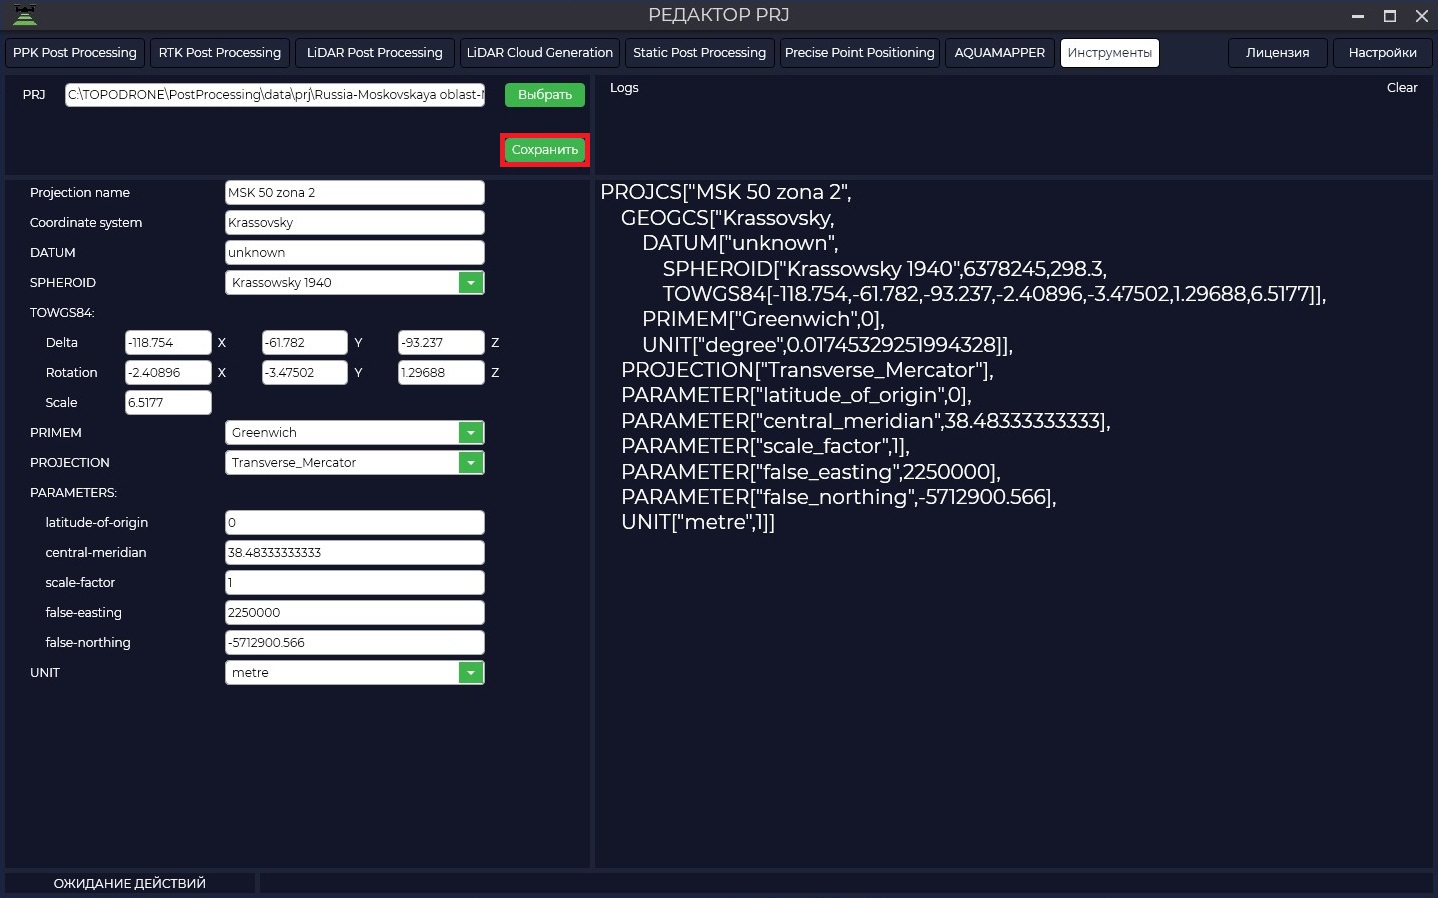
Task: Focus the central-meridian input field
Action: [x=355, y=553]
